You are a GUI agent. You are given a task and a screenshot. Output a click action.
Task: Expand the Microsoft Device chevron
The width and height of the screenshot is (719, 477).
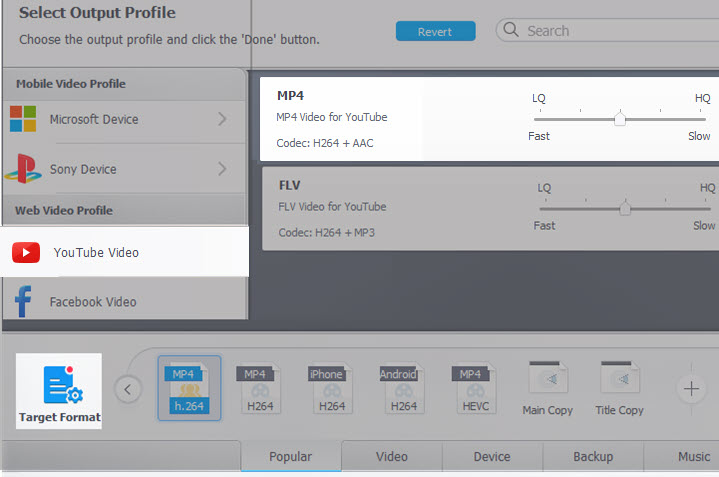point(222,119)
